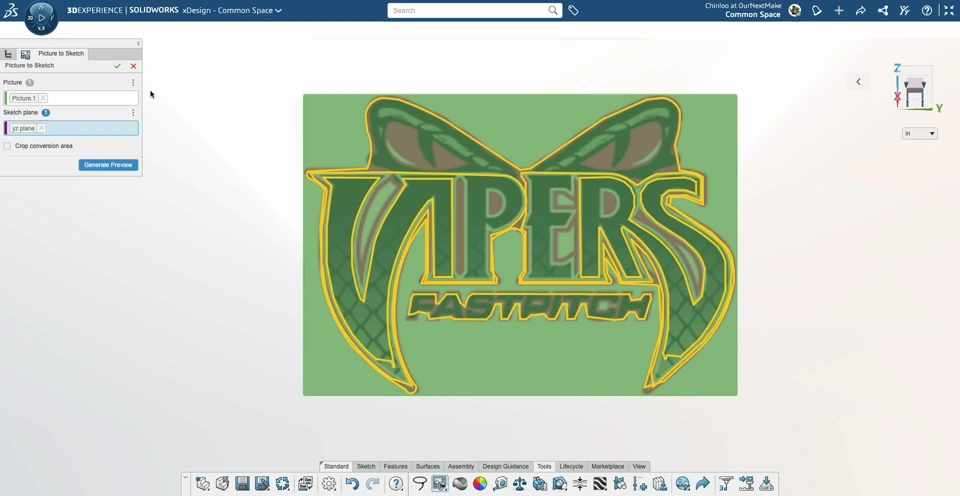960x496 pixels.
Task: Select the Picture.1 chip in the Picture field
Action: pyautogui.click(x=24, y=98)
